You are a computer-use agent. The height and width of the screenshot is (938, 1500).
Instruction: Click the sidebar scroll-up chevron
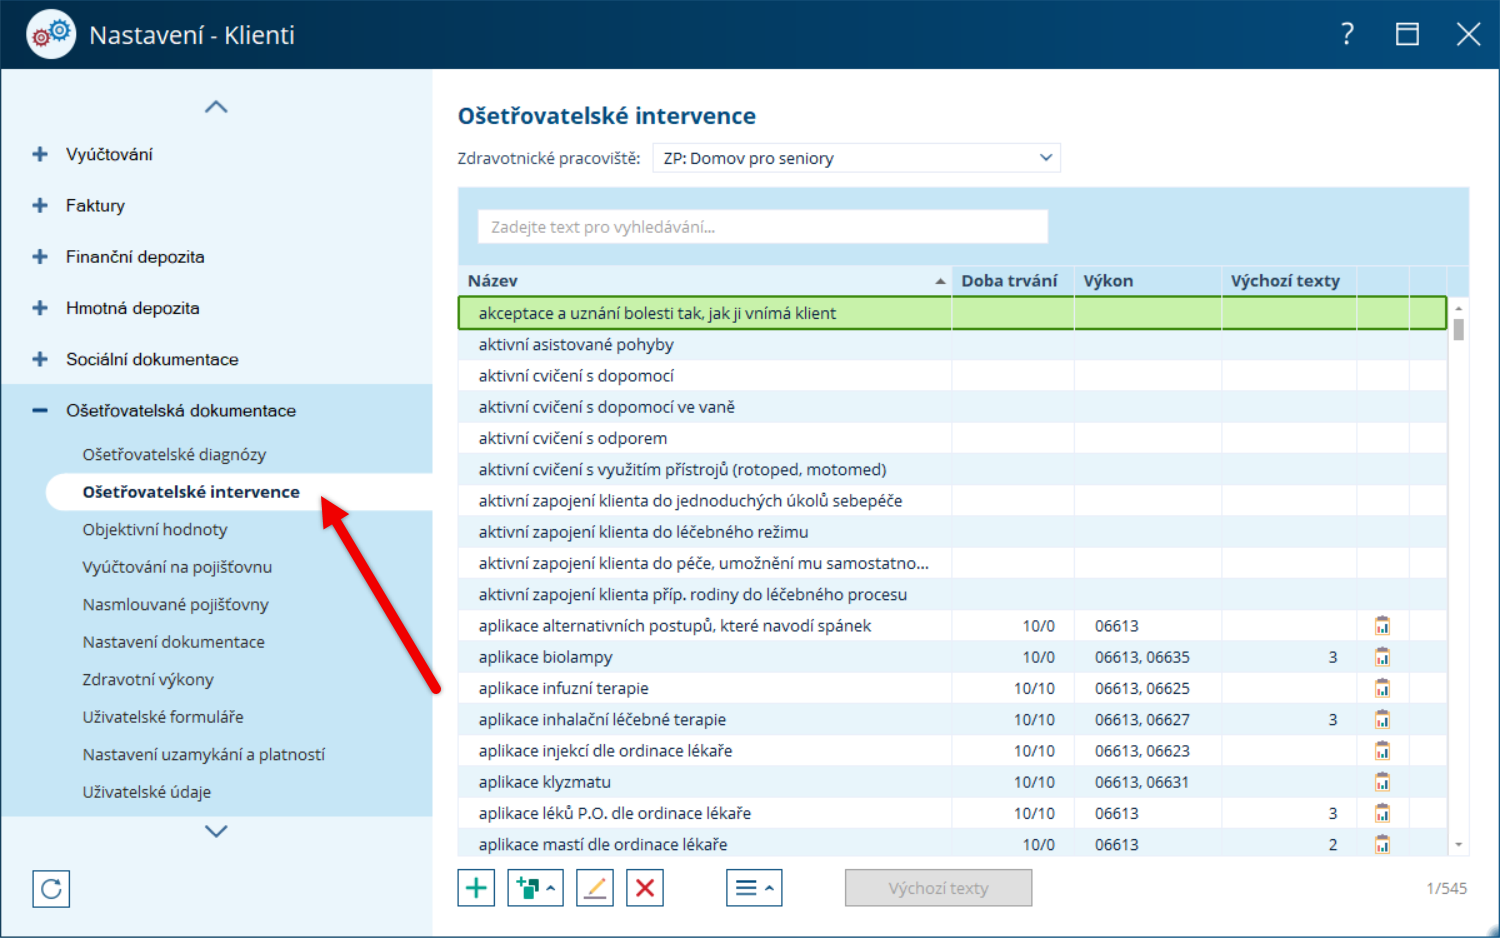click(x=216, y=107)
